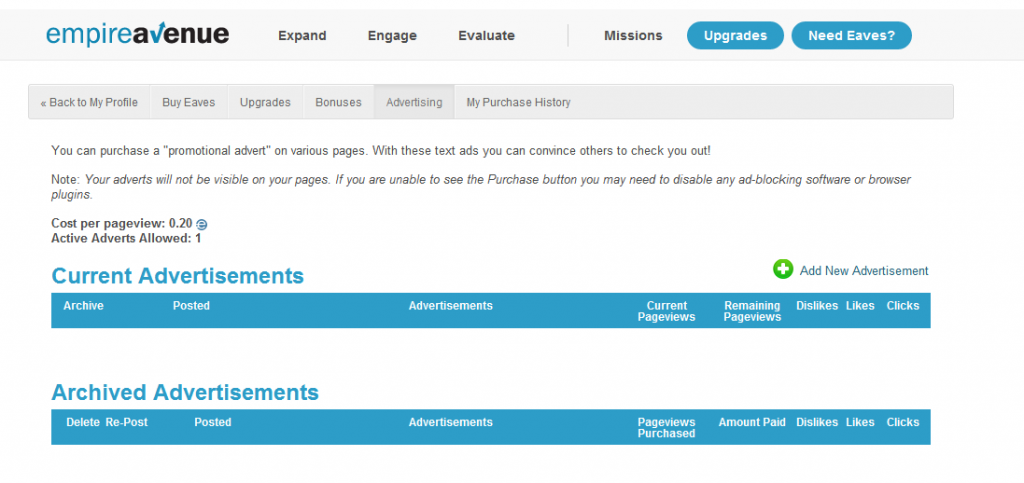Open the Empire Avenue logo home link
The width and height of the screenshot is (1024, 483).
(137, 34)
